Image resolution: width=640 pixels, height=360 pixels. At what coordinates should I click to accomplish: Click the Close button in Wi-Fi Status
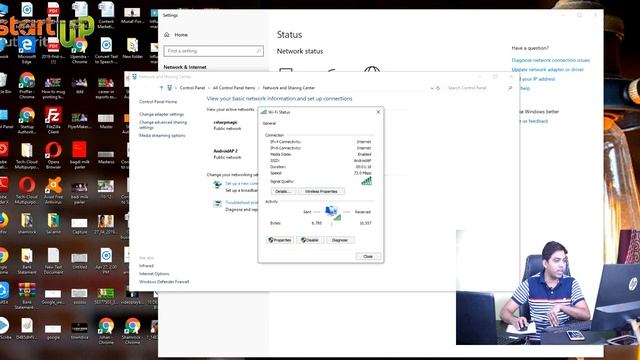pos(368,256)
